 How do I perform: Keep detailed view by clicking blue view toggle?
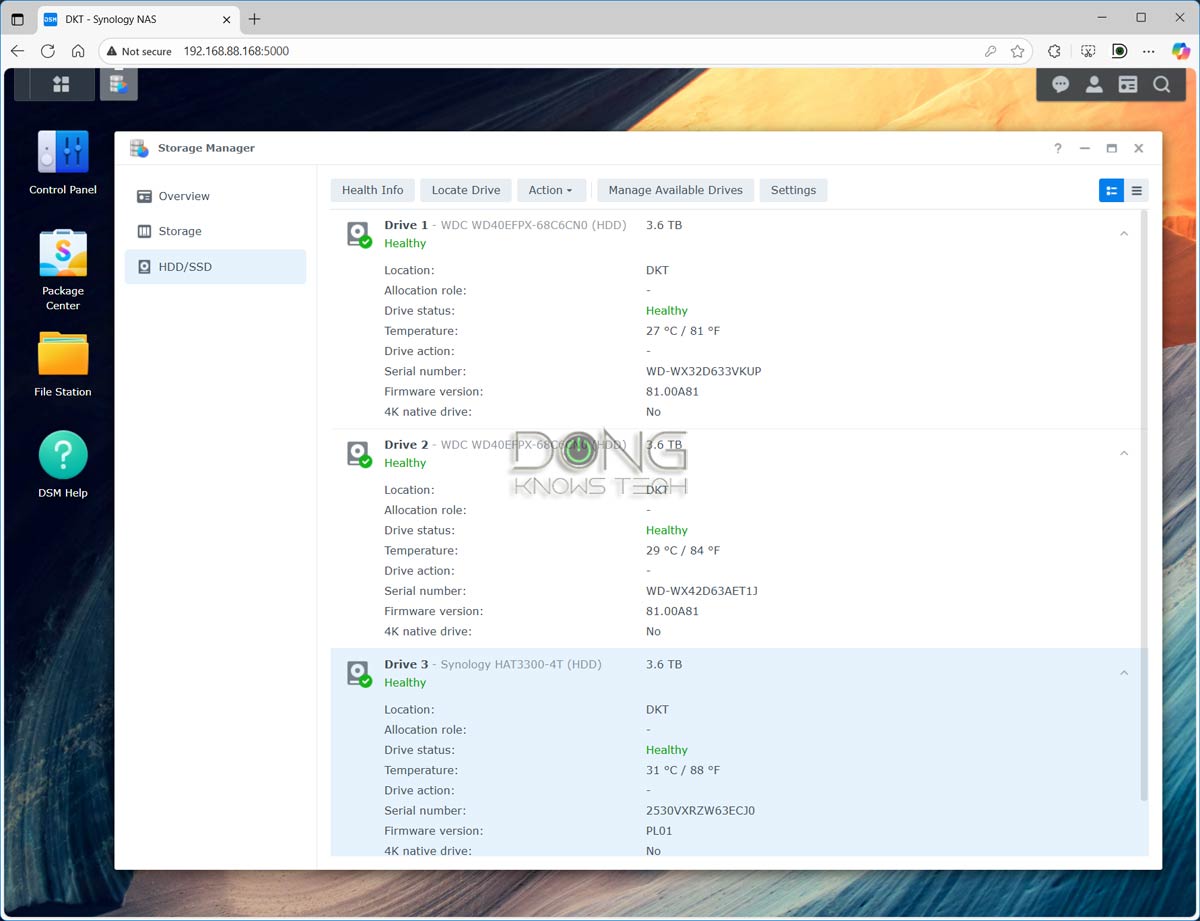click(x=1112, y=190)
